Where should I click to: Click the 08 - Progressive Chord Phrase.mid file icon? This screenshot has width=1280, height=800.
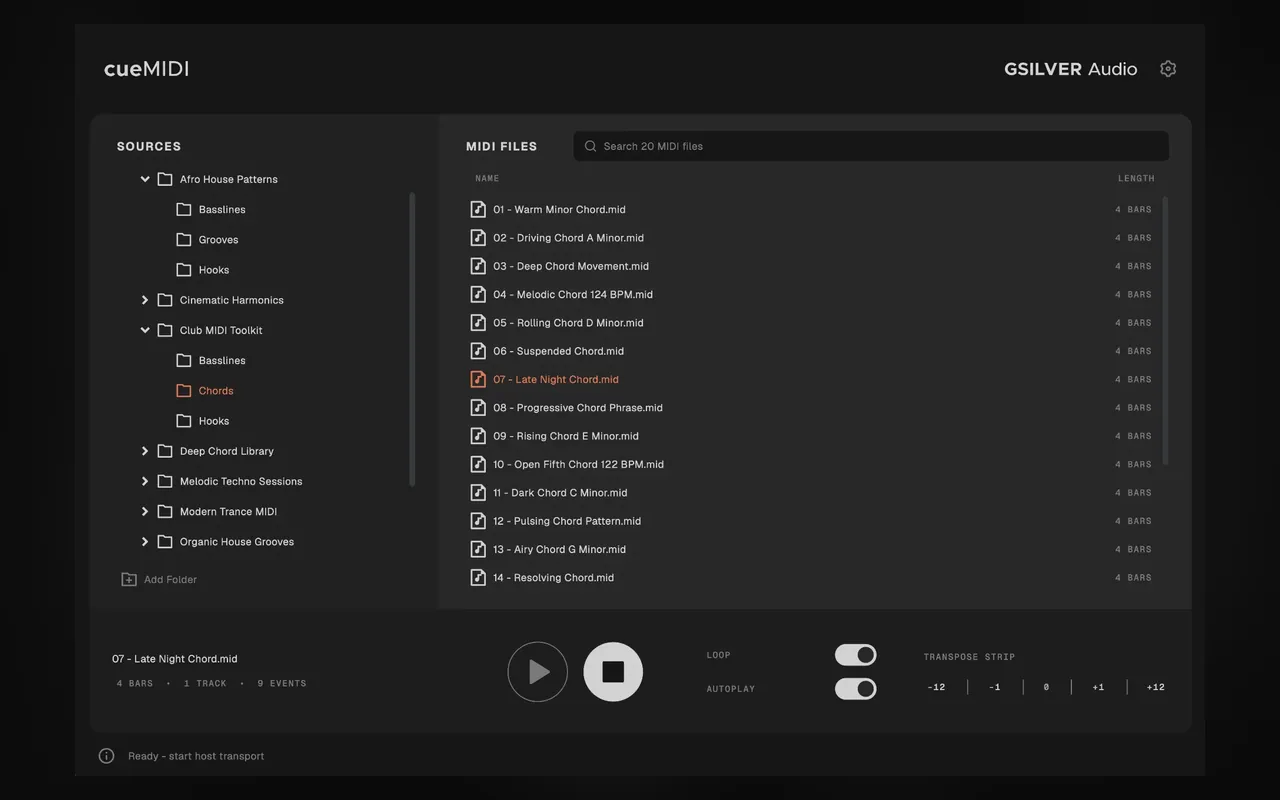(478, 408)
